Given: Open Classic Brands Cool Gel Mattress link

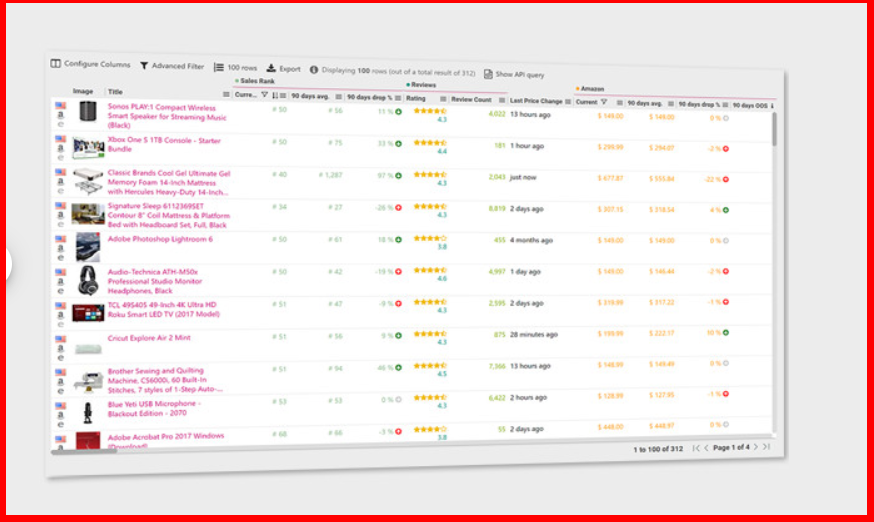Looking at the screenshot, I should [168, 182].
